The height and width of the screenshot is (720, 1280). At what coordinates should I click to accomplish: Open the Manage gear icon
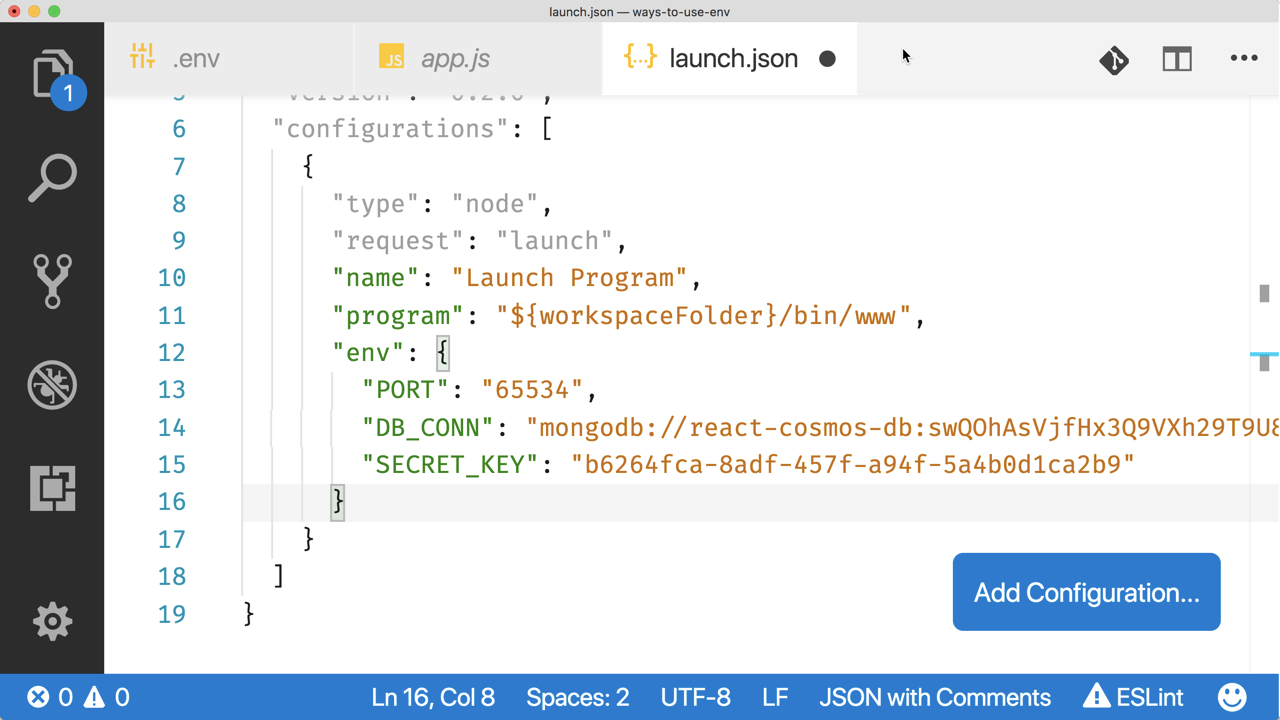tap(52, 621)
